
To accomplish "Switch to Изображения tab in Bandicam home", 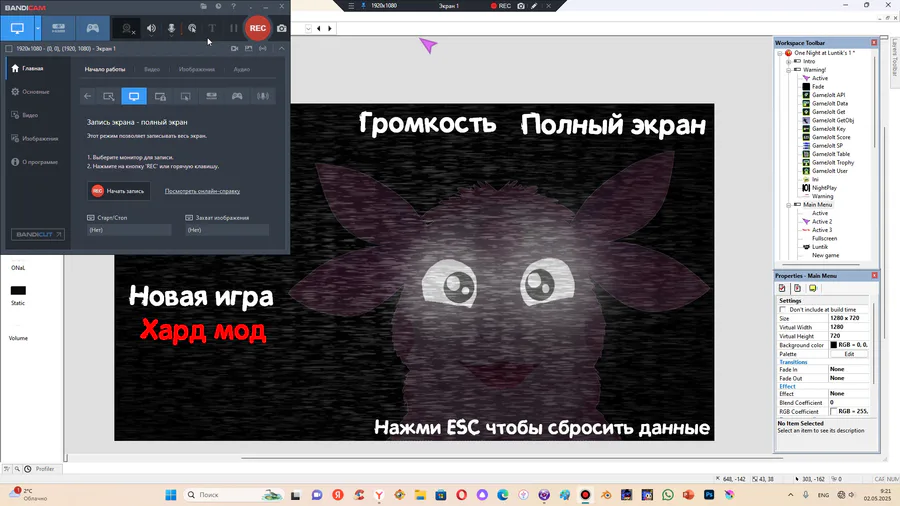I will (197, 69).
